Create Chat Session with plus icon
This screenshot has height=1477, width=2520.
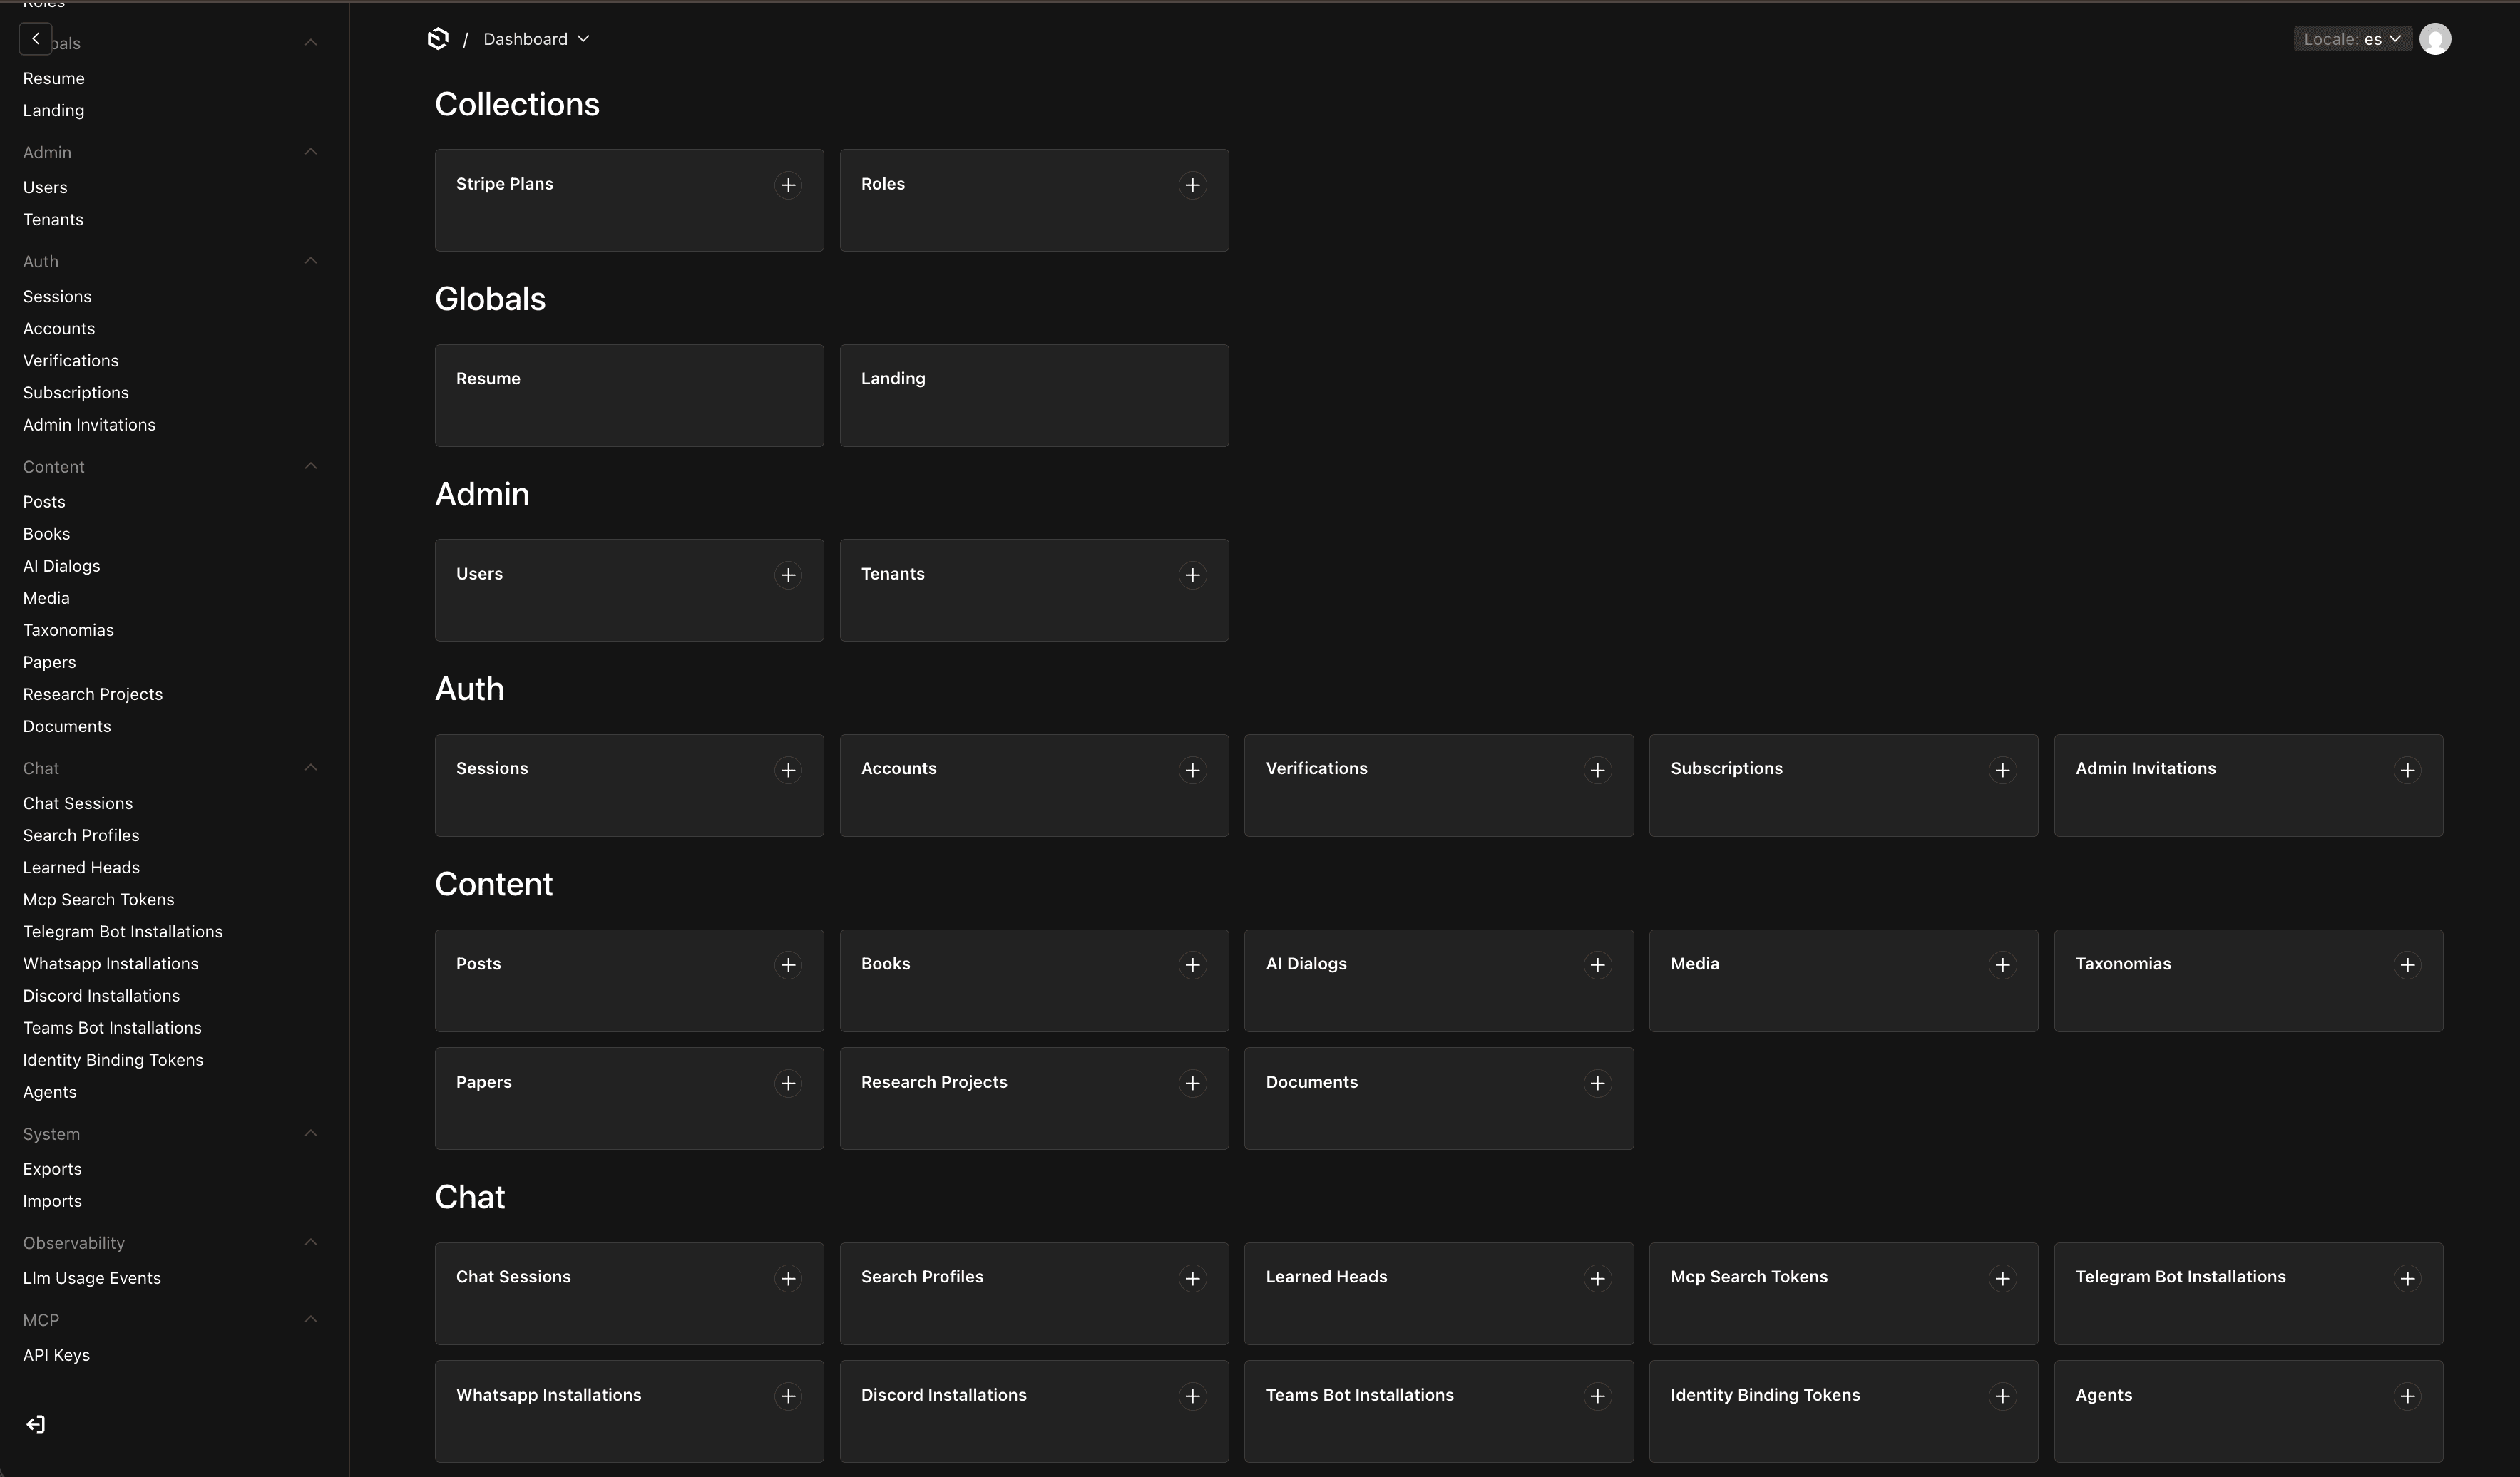[x=788, y=1278]
